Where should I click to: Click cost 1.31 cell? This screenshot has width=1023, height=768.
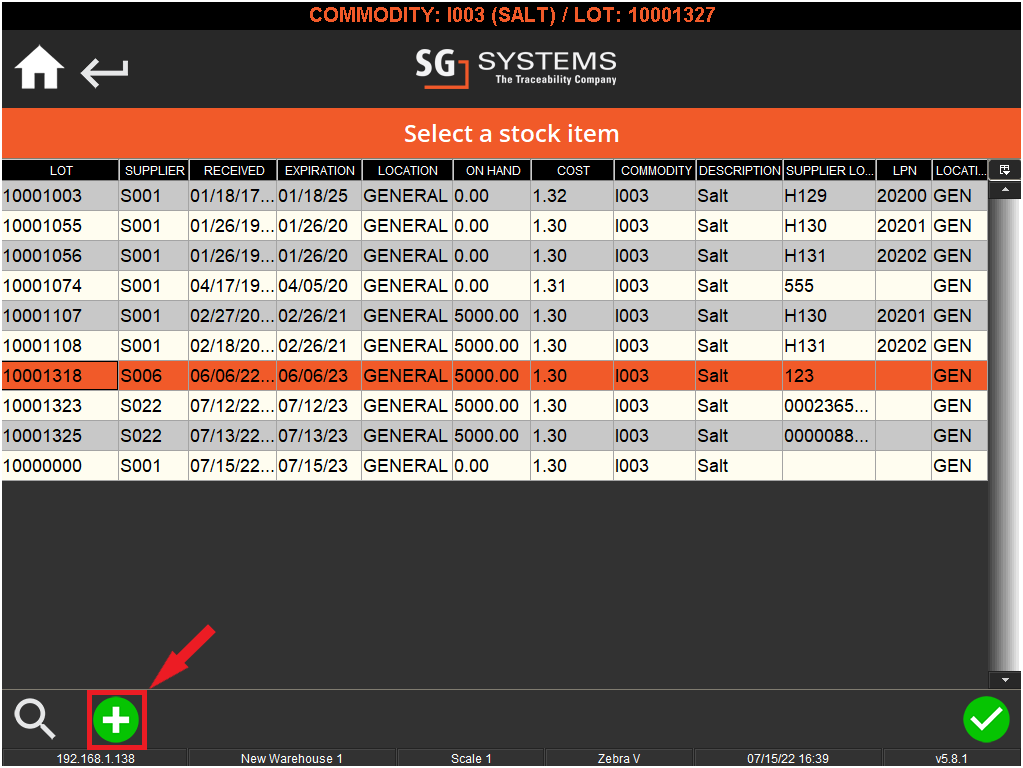click(x=572, y=286)
